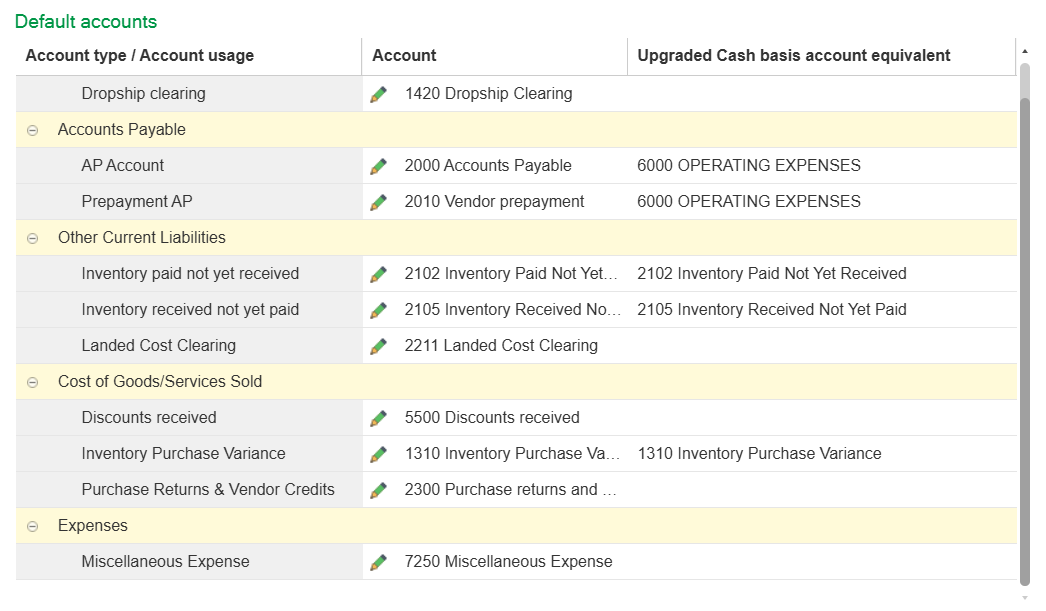Collapse the Expenses group
Viewport: 1046px width, 611px height.
tap(32, 526)
